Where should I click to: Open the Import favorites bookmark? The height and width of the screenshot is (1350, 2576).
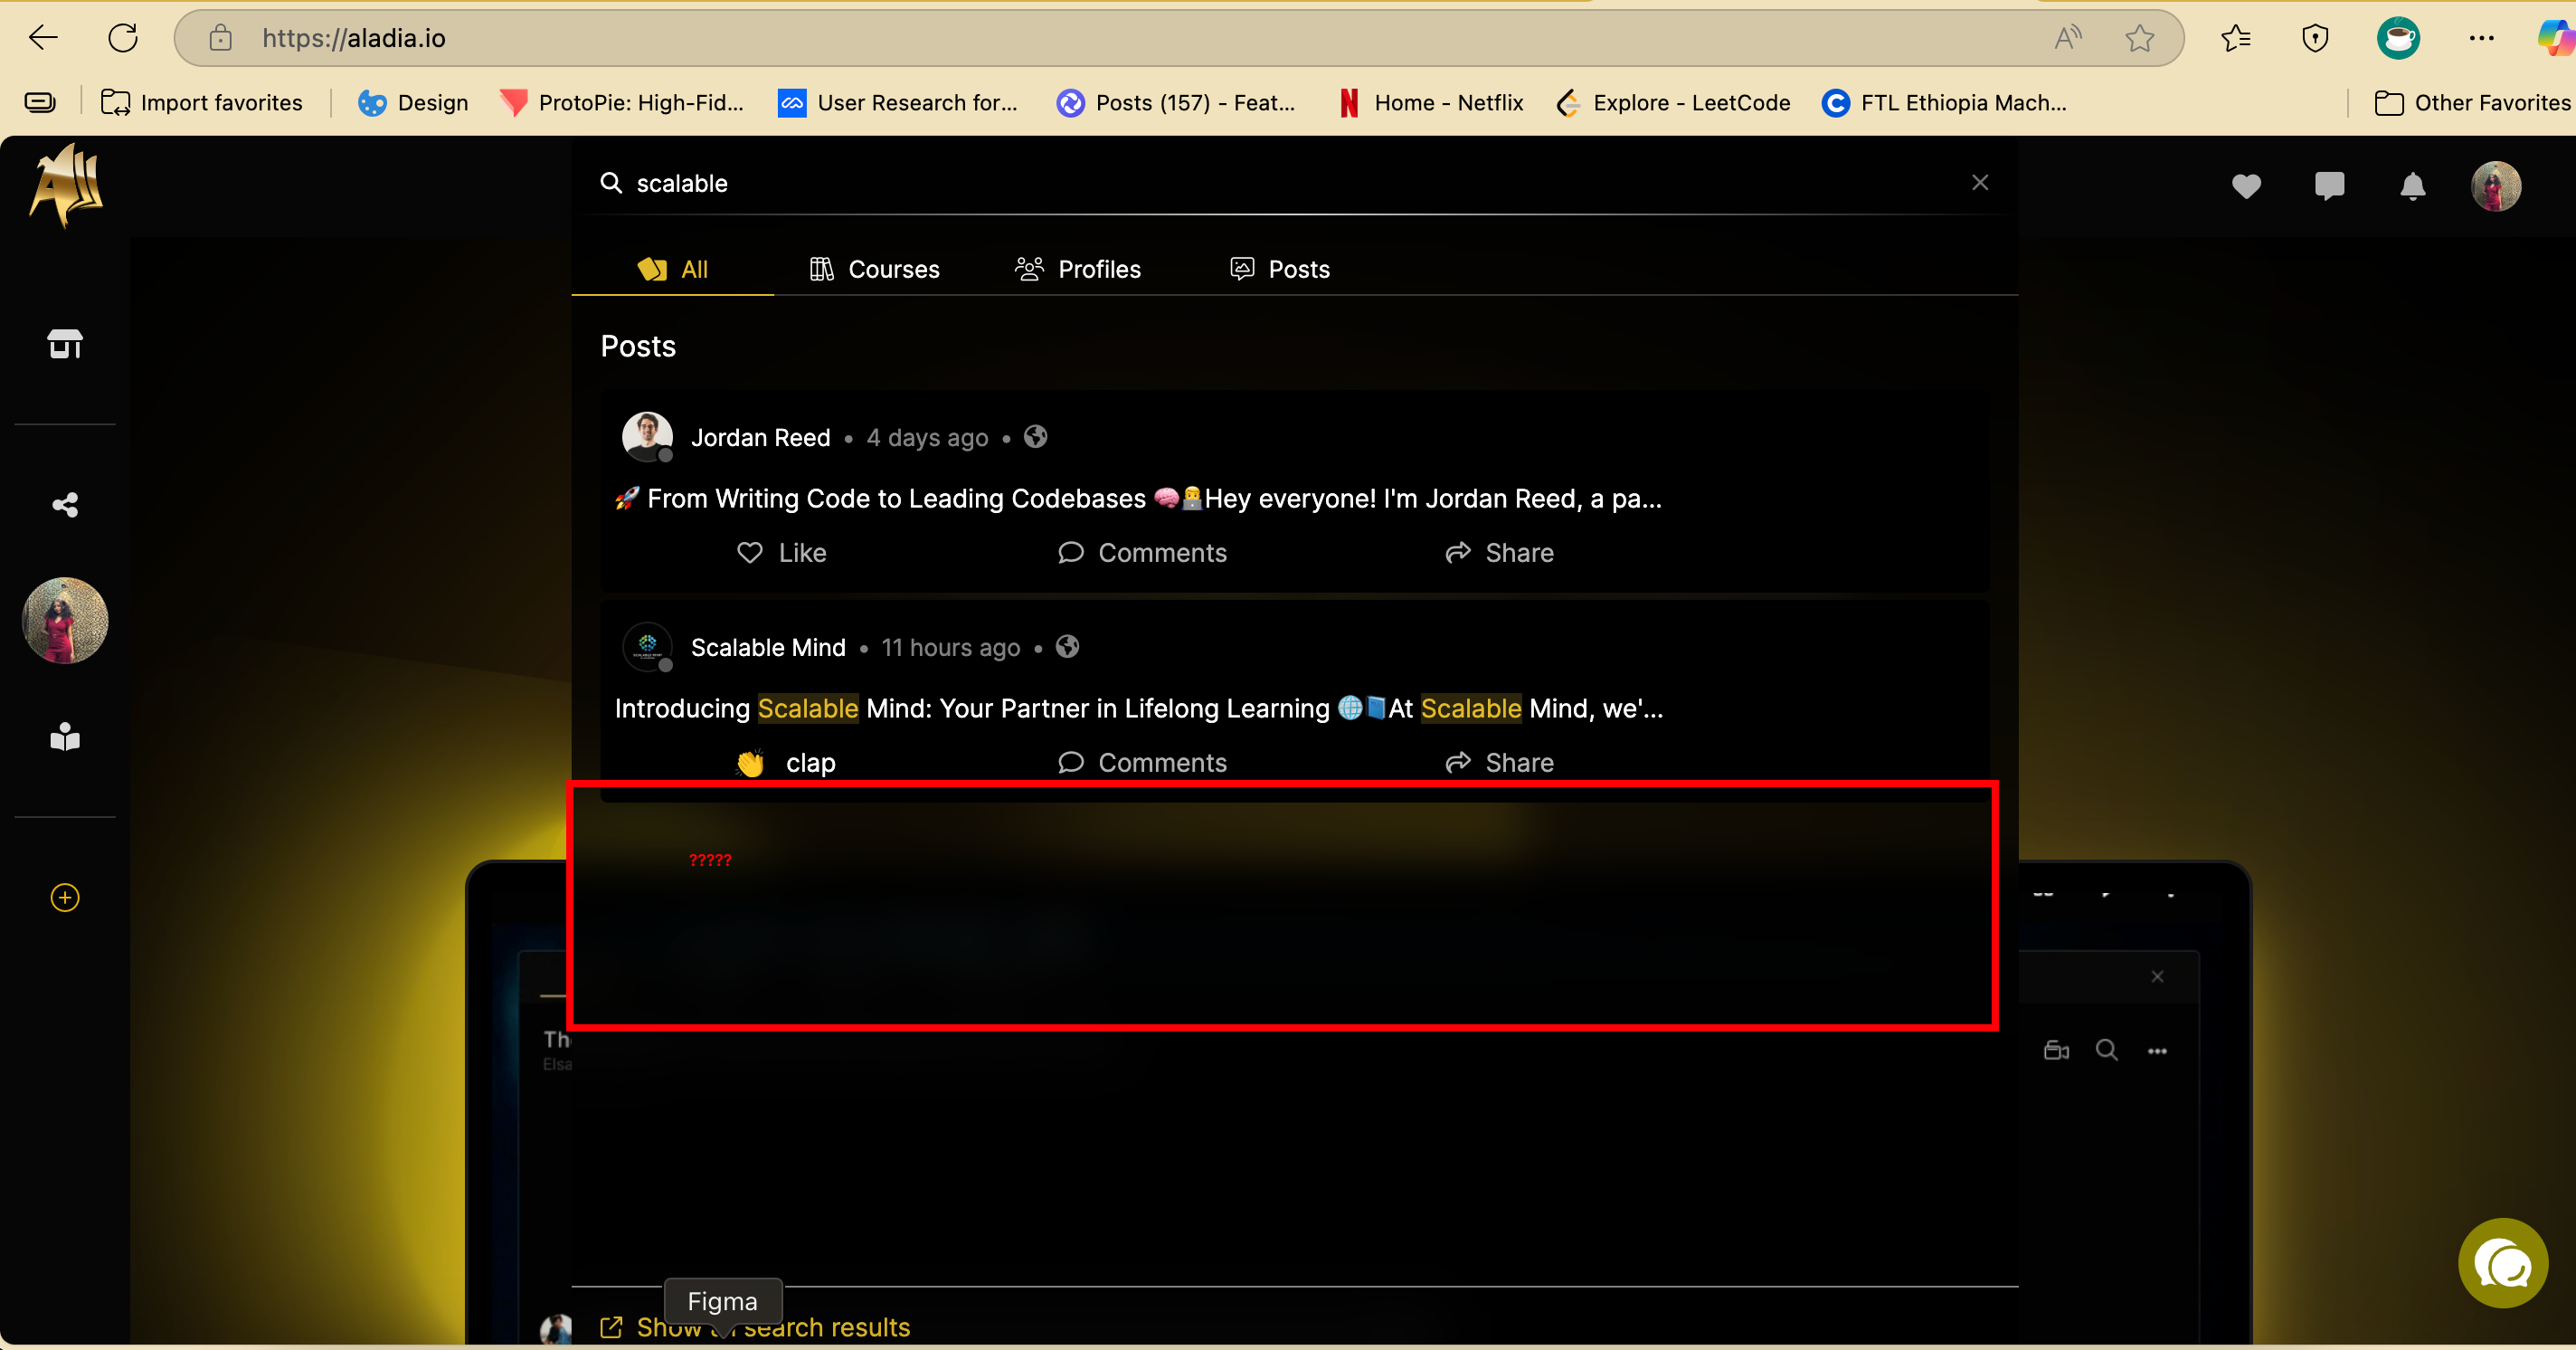[x=202, y=103]
